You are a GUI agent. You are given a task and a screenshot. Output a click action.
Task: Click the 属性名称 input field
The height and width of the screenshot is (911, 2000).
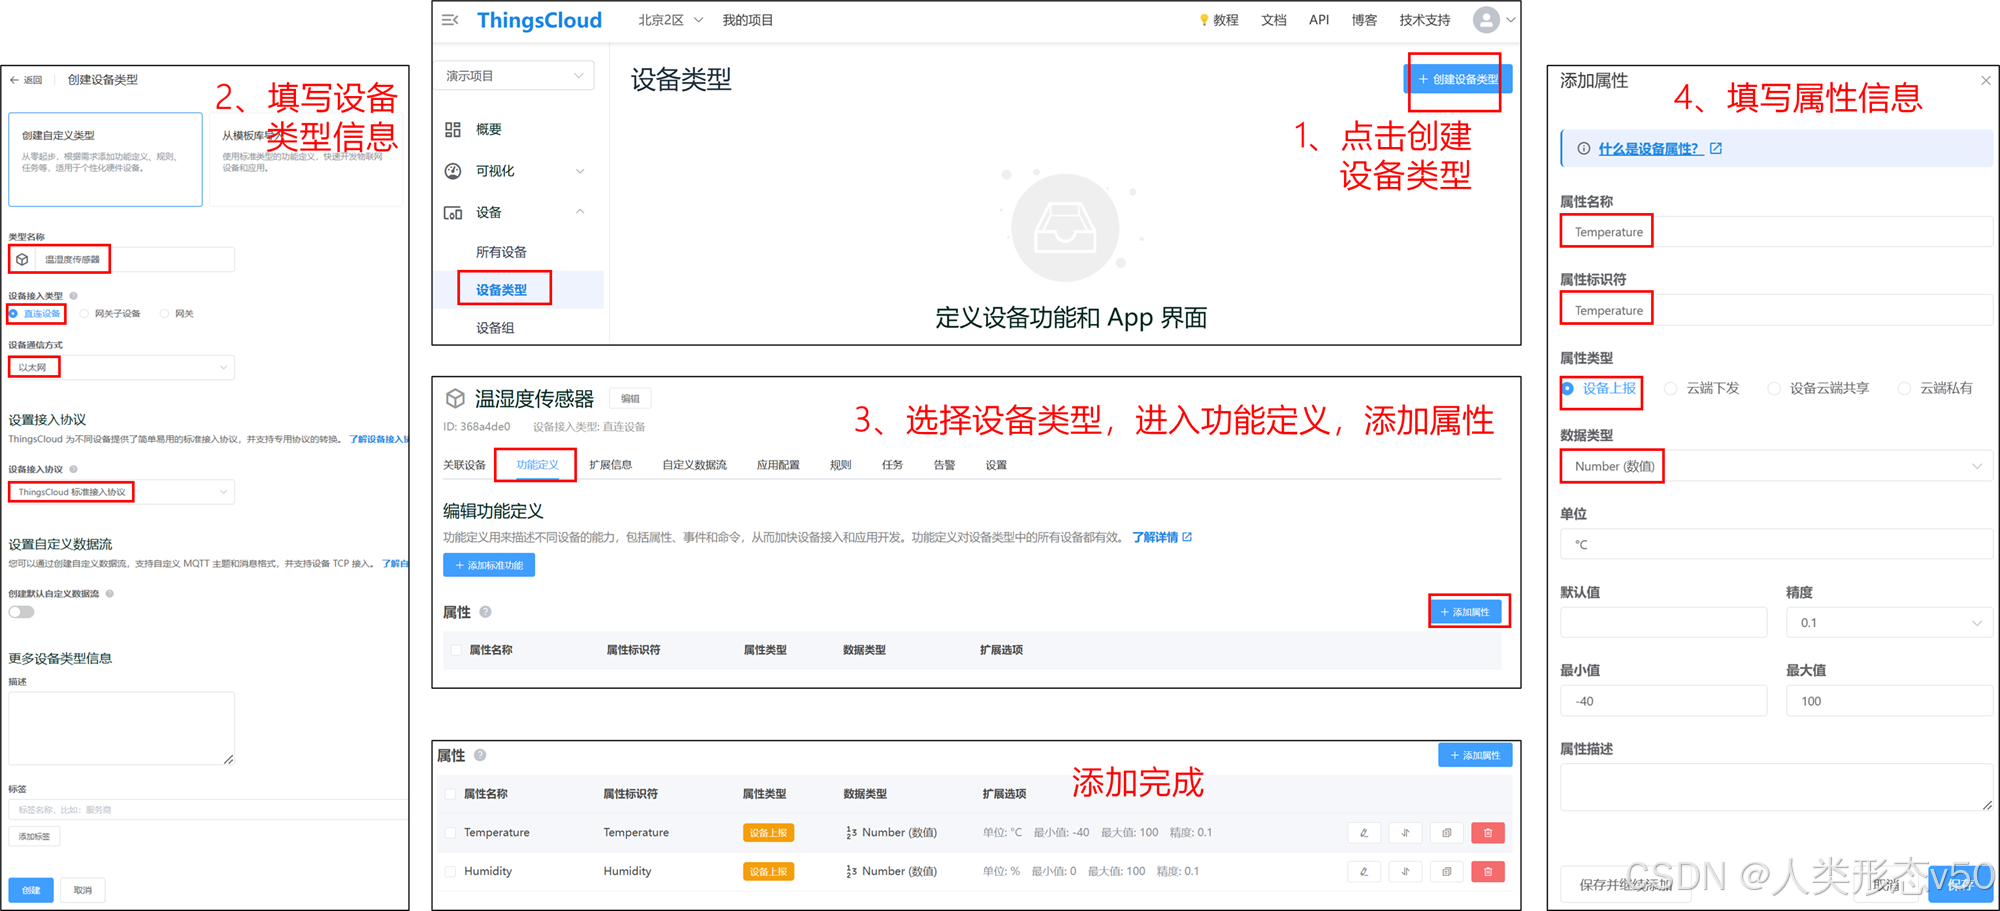tap(1776, 232)
